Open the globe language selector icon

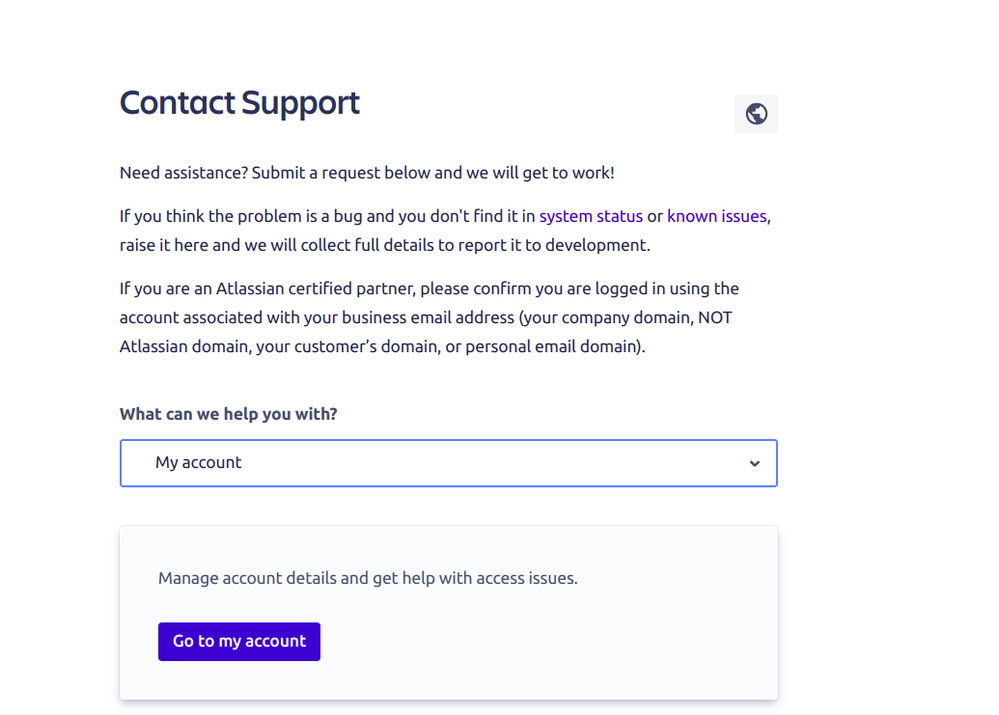[756, 114]
